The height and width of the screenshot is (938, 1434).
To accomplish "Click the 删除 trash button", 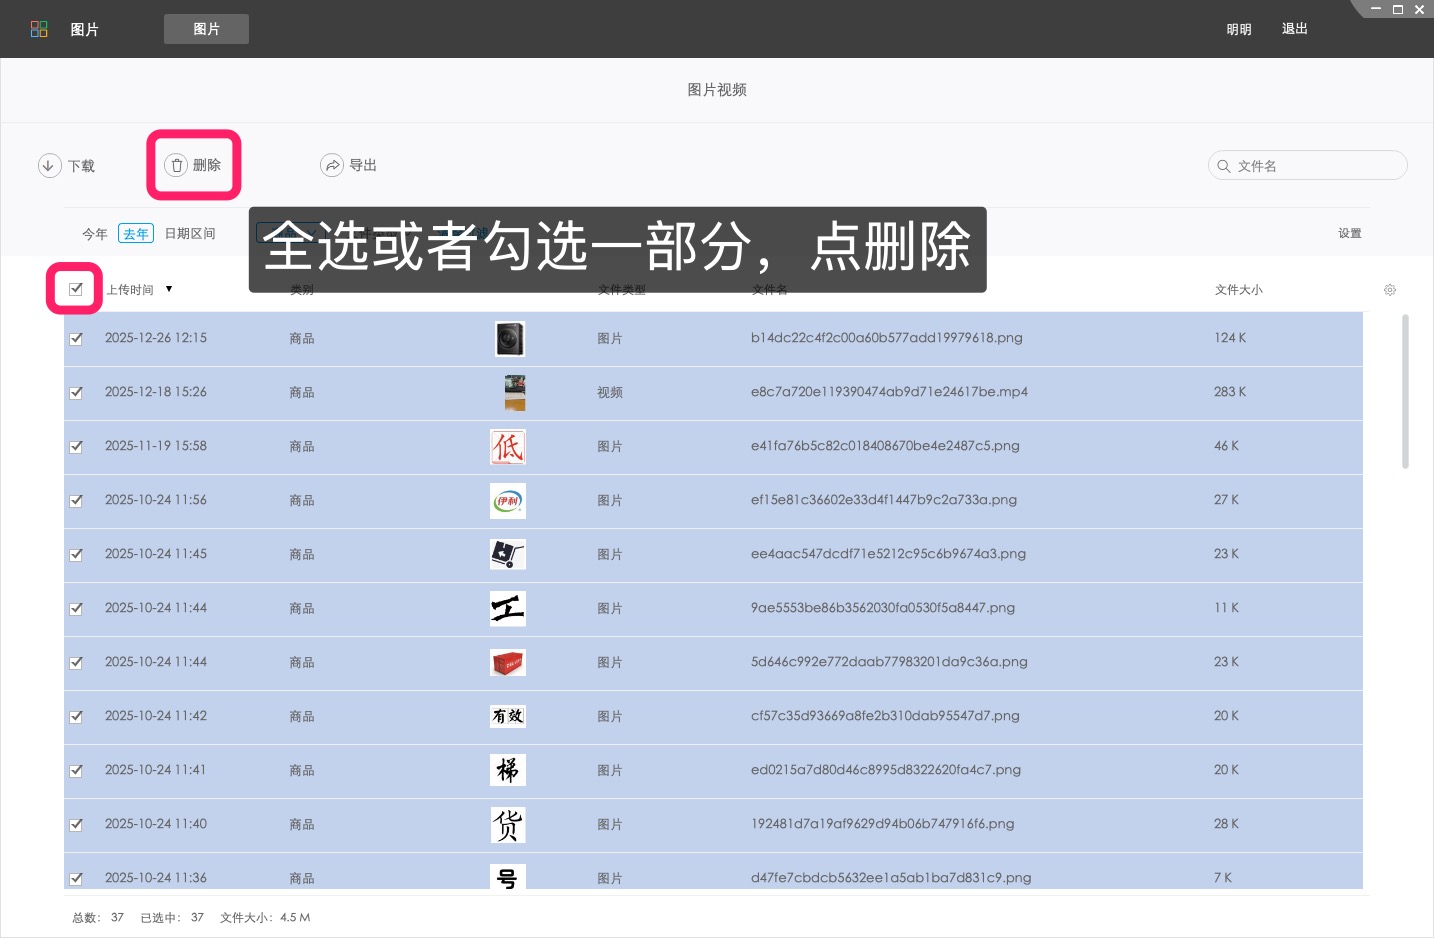I will 193,165.
